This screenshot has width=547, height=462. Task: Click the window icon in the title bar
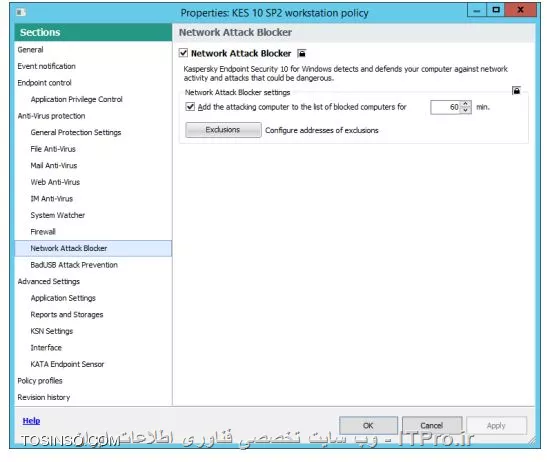click(21, 13)
